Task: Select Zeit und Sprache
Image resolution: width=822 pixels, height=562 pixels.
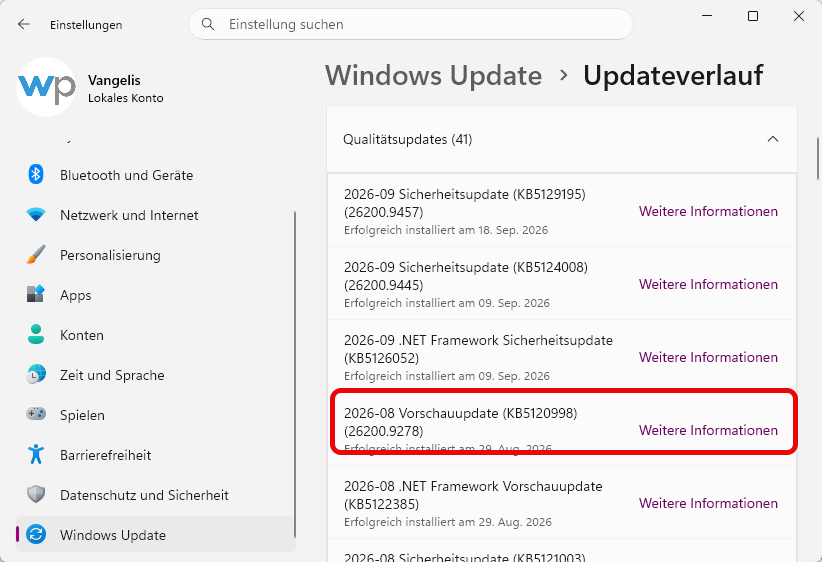Action: point(156,375)
